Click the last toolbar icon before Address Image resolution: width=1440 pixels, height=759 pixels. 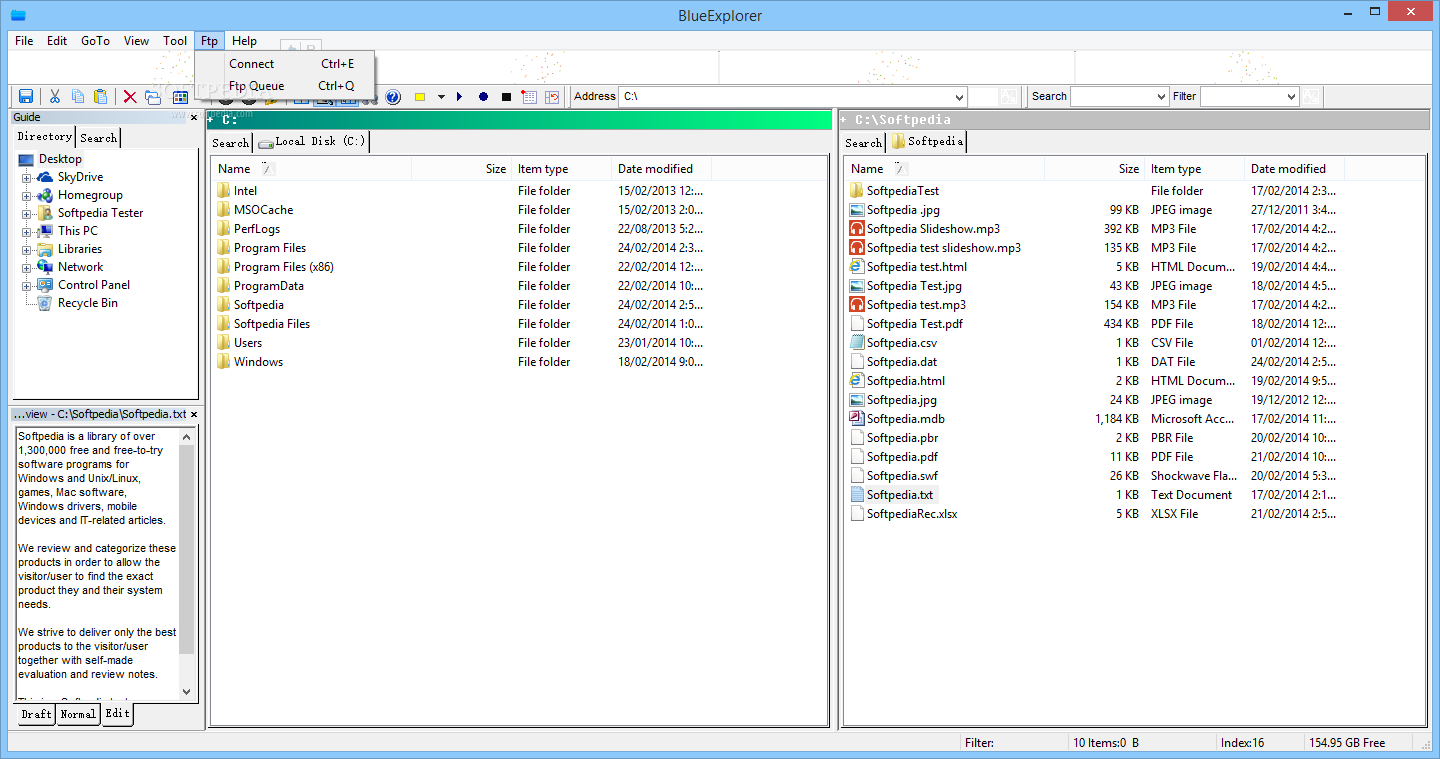point(552,97)
